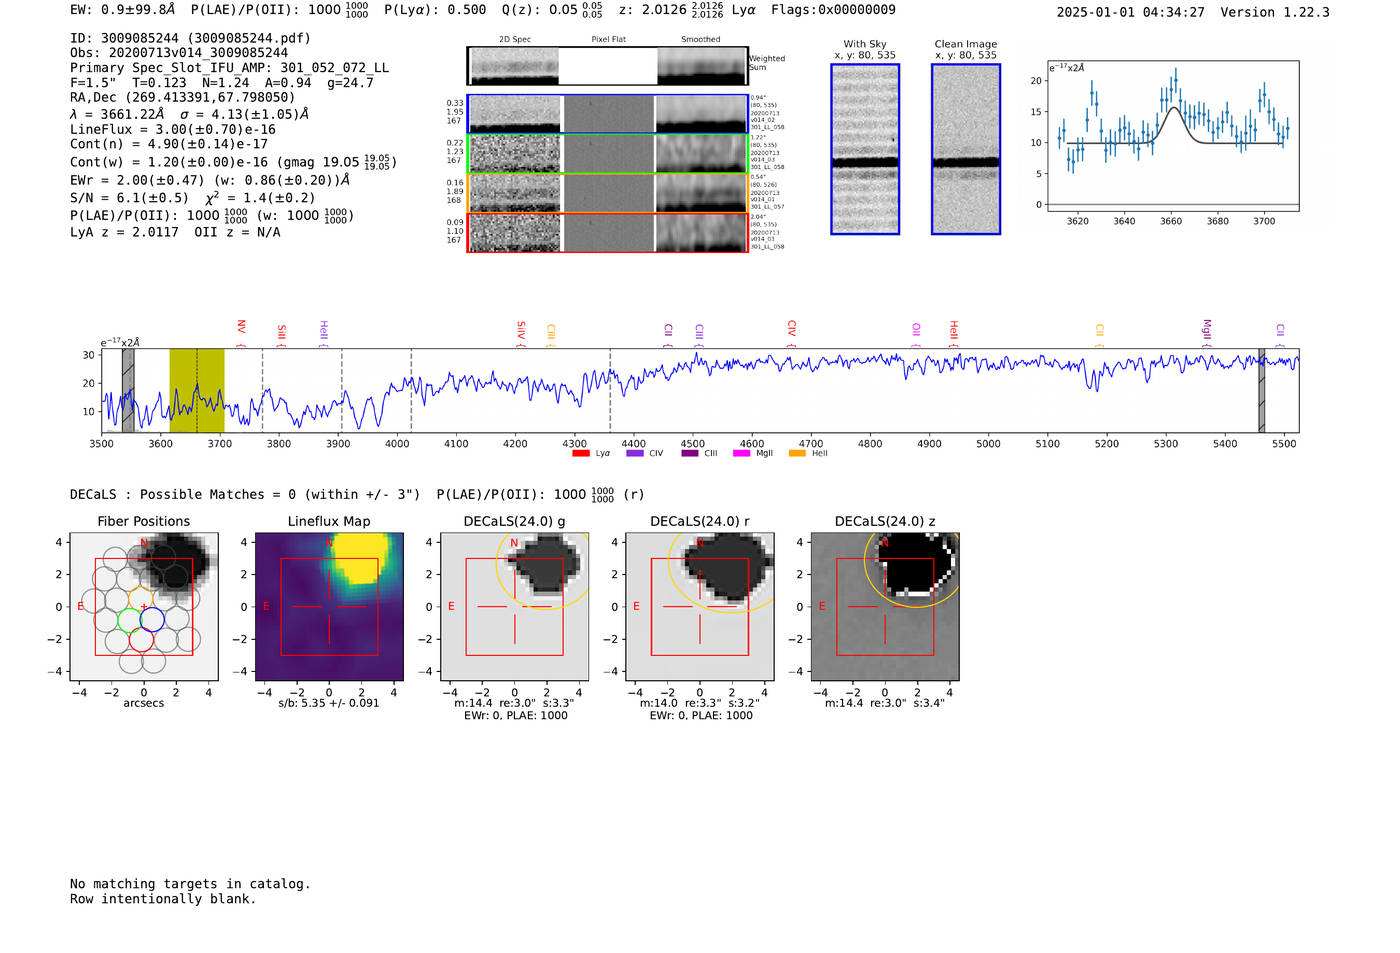Select the green-bordered fiber 2D spectrum row

tap(608, 154)
